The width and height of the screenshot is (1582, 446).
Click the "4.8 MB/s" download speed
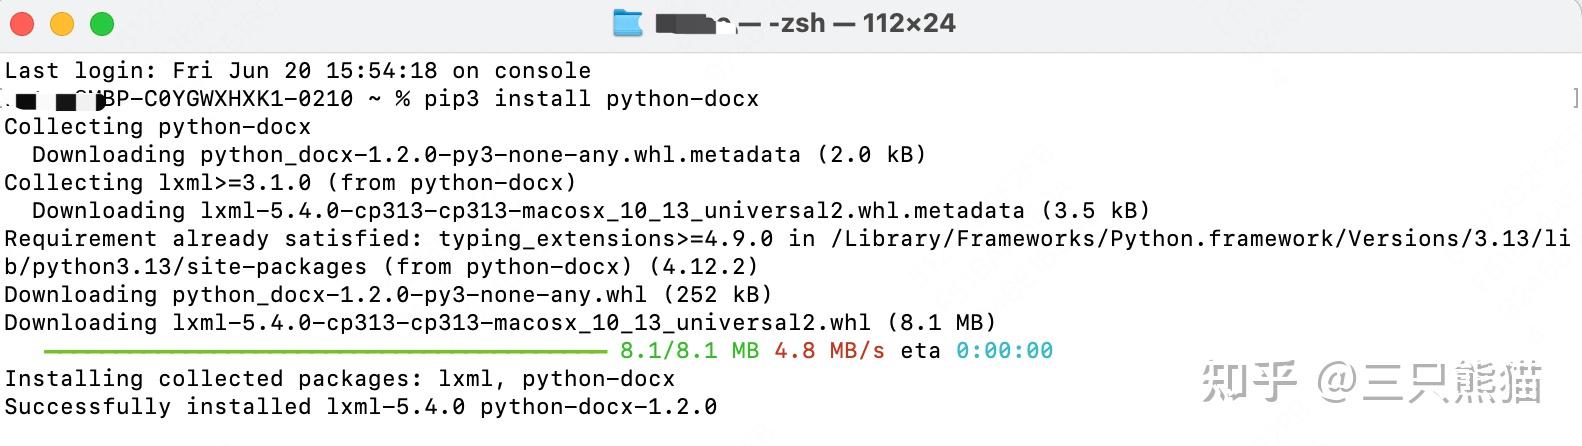(x=829, y=351)
